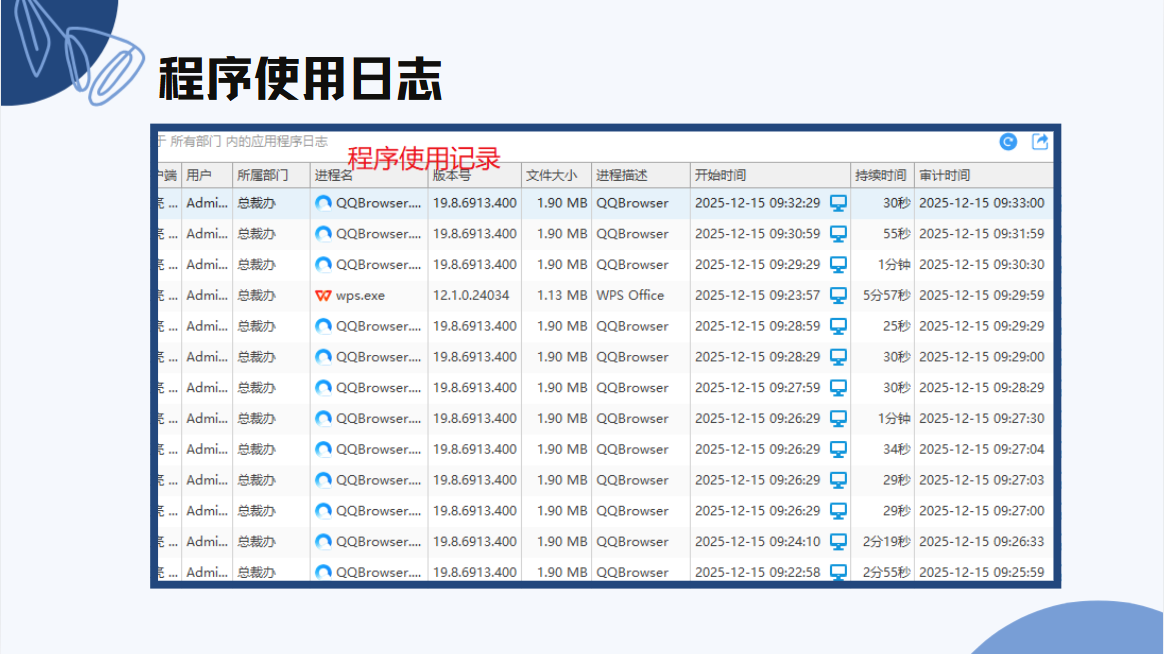Image resolution: width=1164 pixels, height=654 pixels.
Task: Click the 所有部门 内的应用程序日志 title text
Action: point(249,141)
